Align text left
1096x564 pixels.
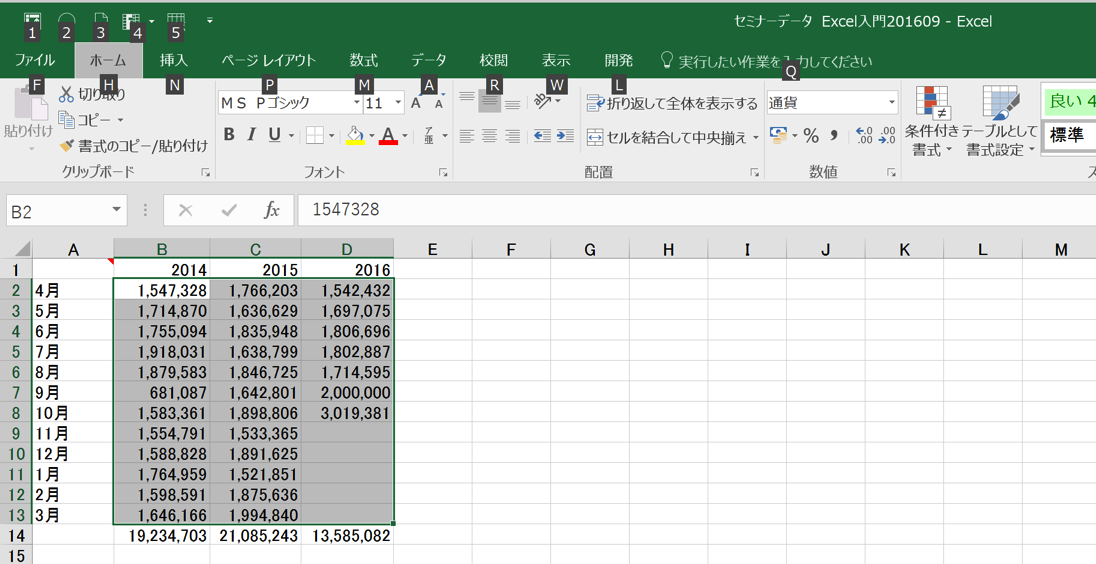point(467,136)
